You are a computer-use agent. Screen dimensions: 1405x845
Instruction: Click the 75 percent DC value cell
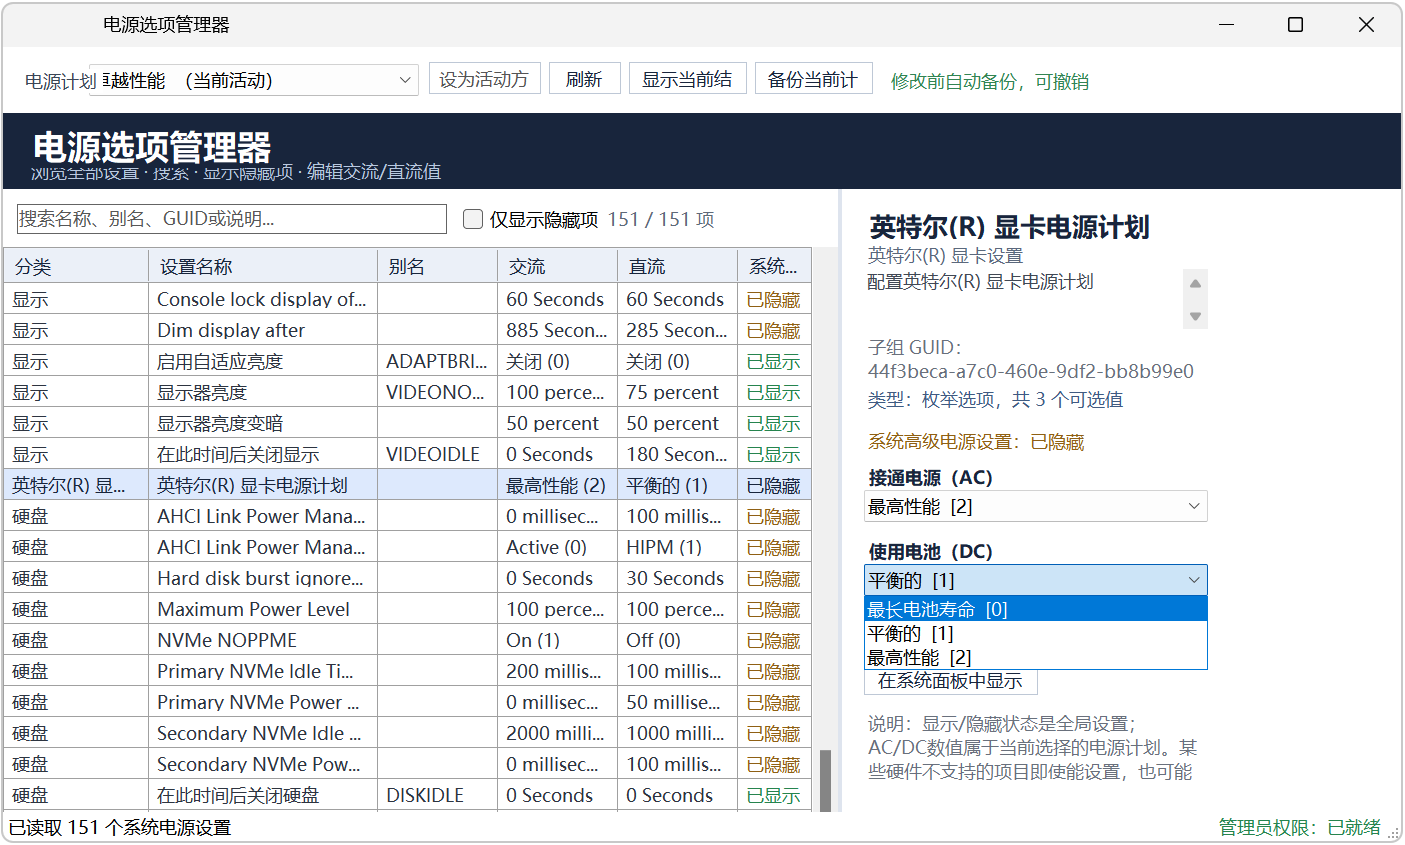point(677,392)
